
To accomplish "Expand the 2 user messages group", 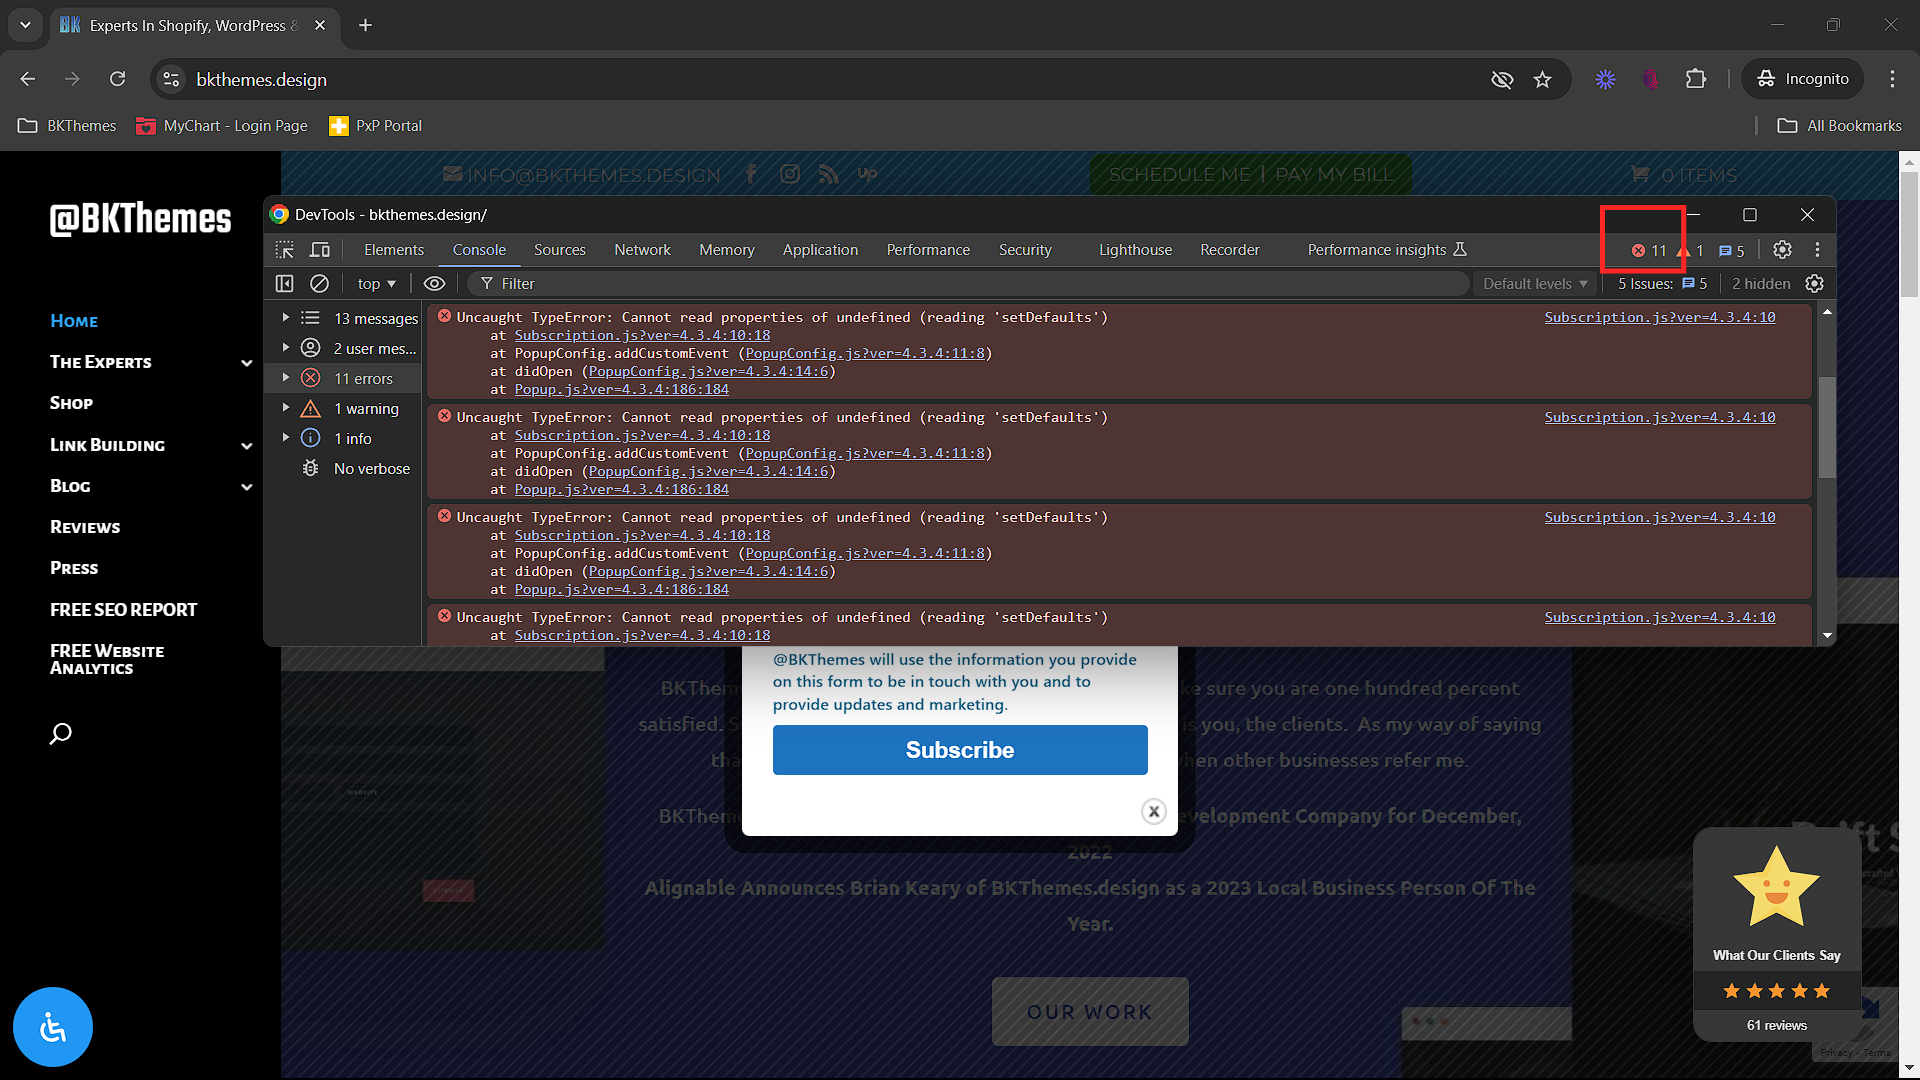I will tap(286, 348).
